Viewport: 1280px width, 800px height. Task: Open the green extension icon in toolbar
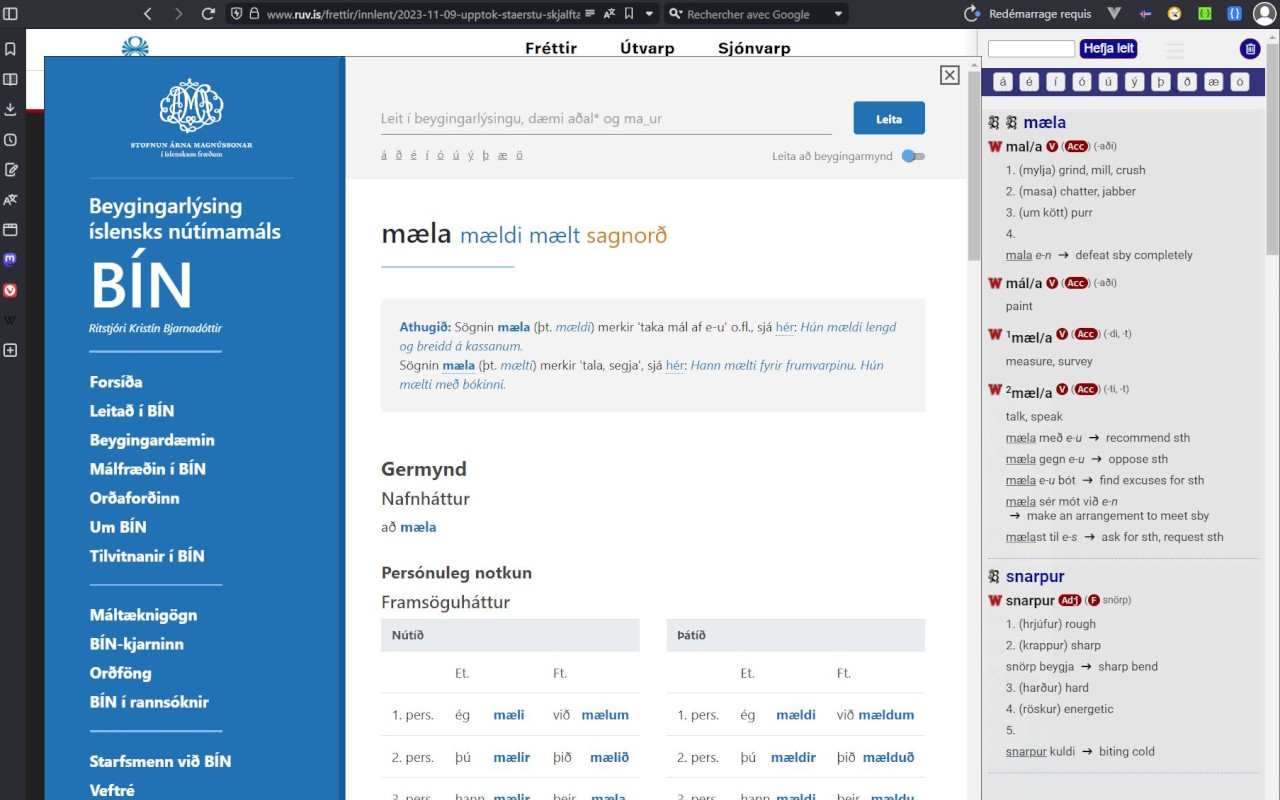(x=1205, y=14)
